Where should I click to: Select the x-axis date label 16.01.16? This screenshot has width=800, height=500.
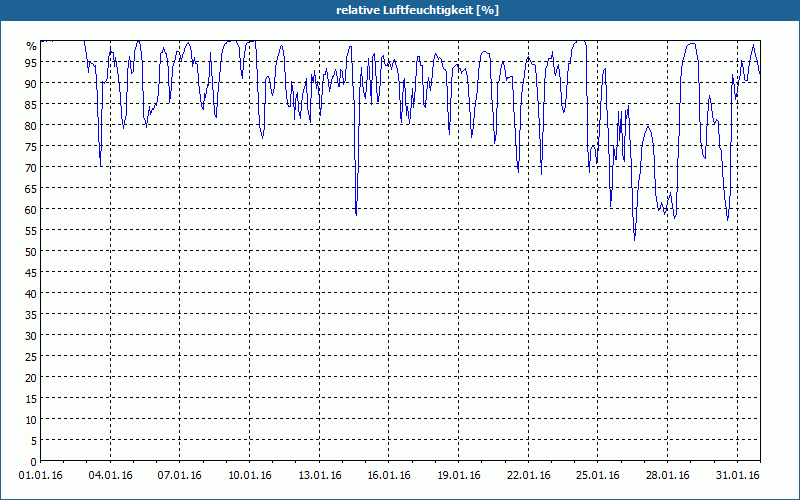tap(389, 476)
